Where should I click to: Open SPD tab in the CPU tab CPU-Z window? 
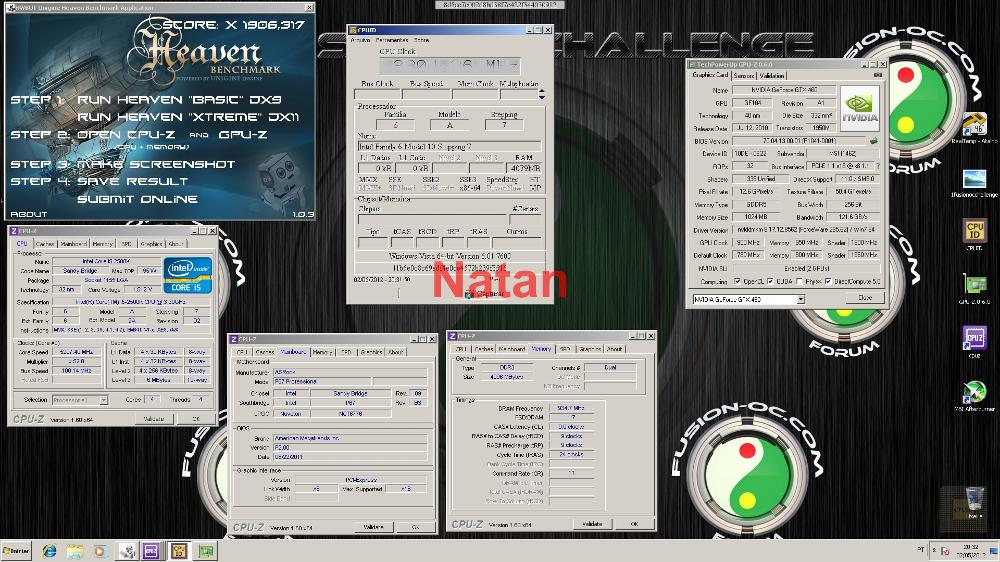126,244
